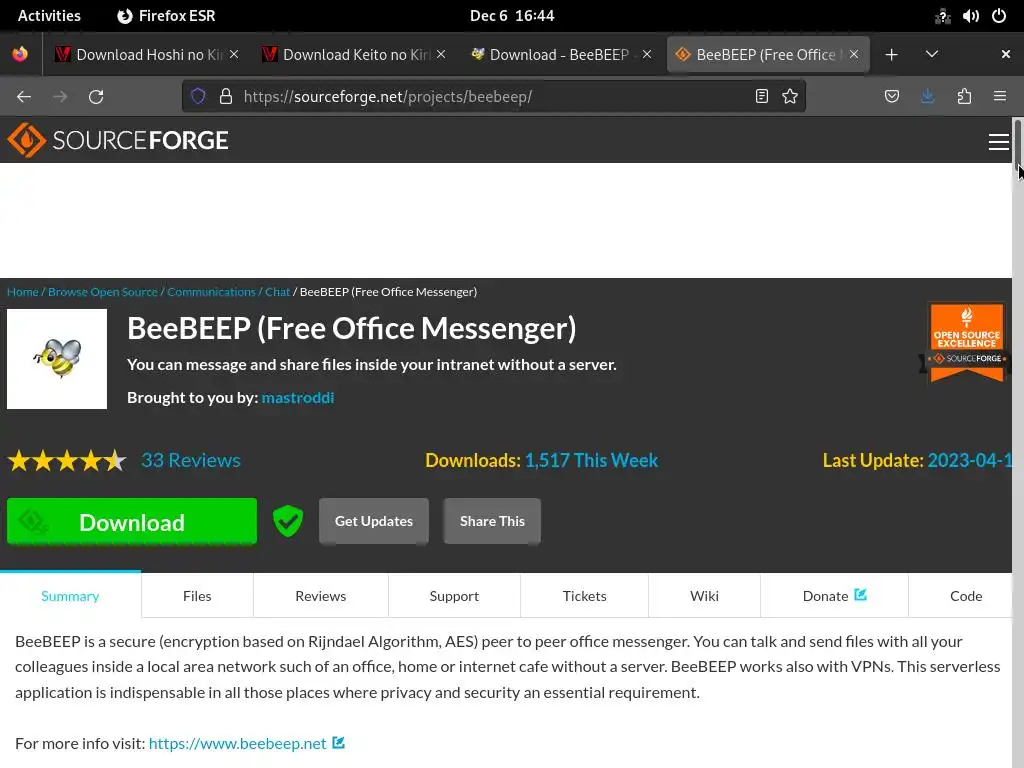Click the Last Update date link
This screenshot has height=768, width=1024.
[x=970, y=460]
